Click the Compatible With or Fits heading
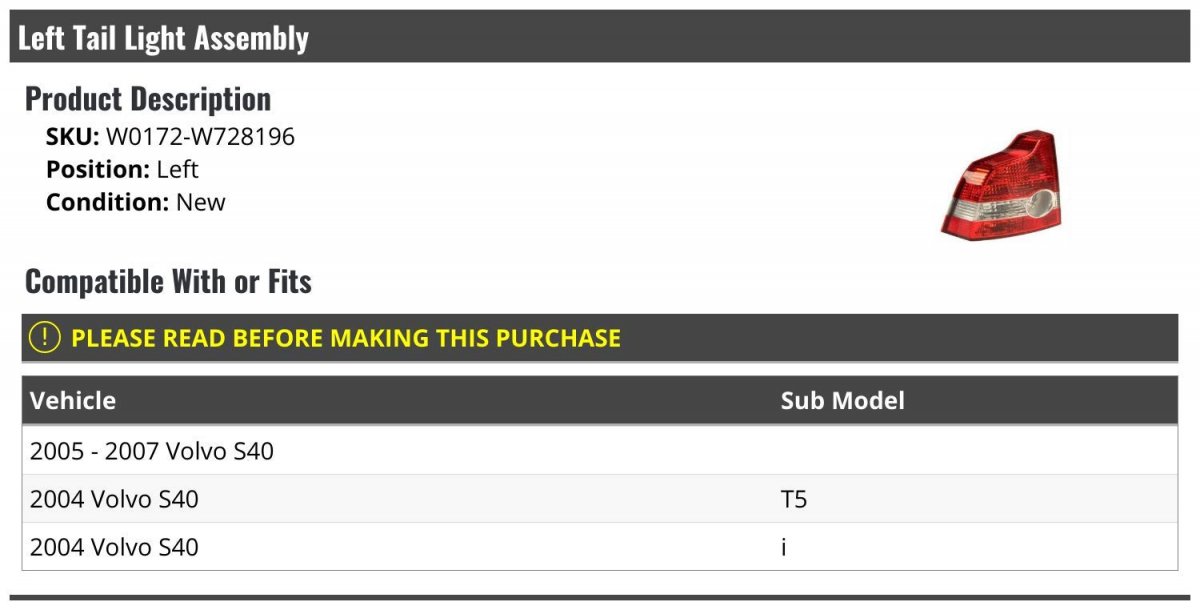1200x610 pixels. click(x=168, y=282)
